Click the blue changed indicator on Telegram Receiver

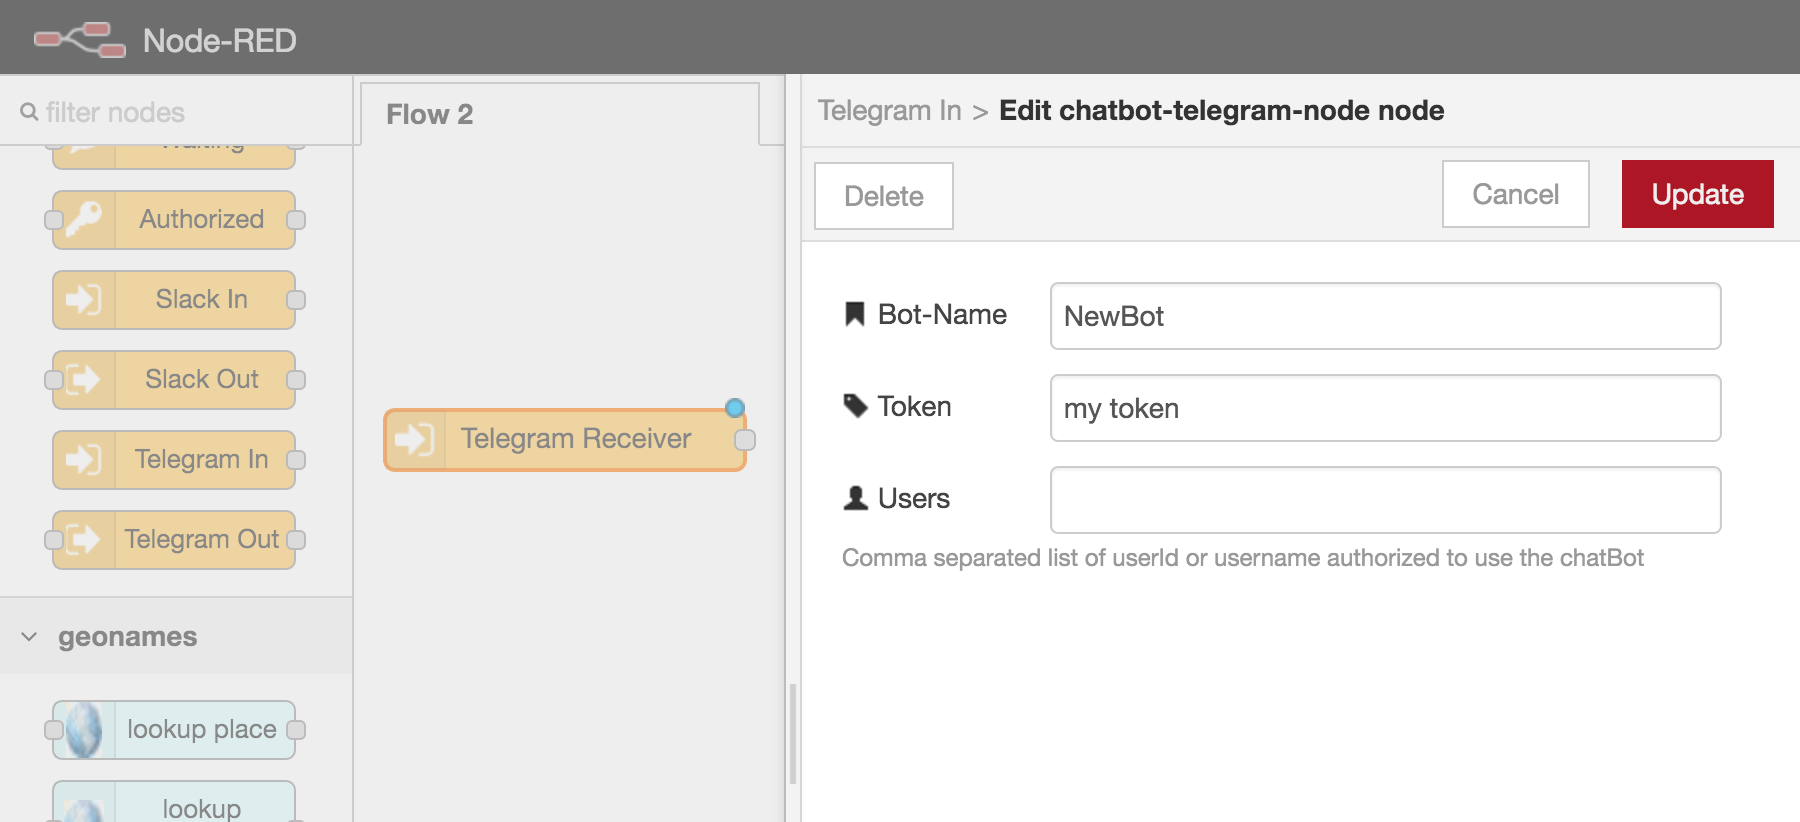pos(735,407)
